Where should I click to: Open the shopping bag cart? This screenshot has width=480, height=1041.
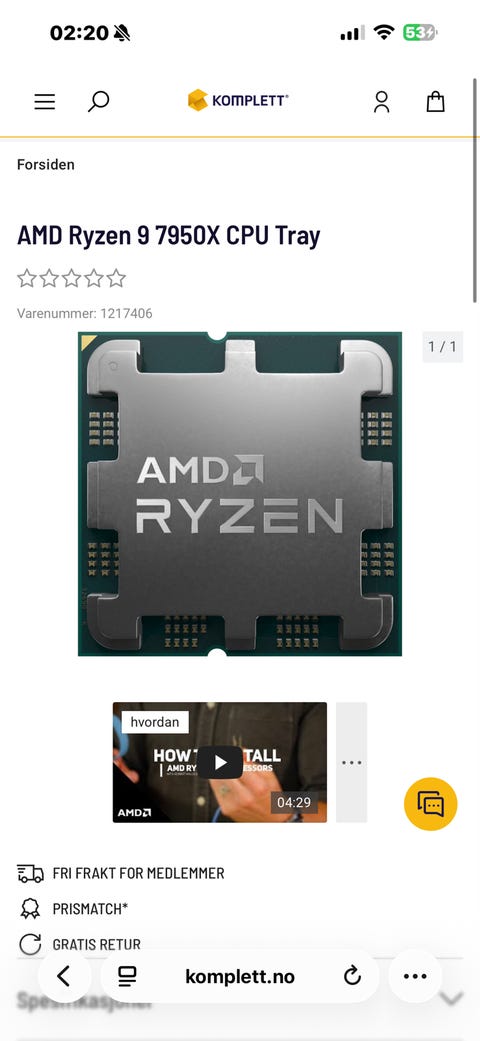[x=436, y=102]
